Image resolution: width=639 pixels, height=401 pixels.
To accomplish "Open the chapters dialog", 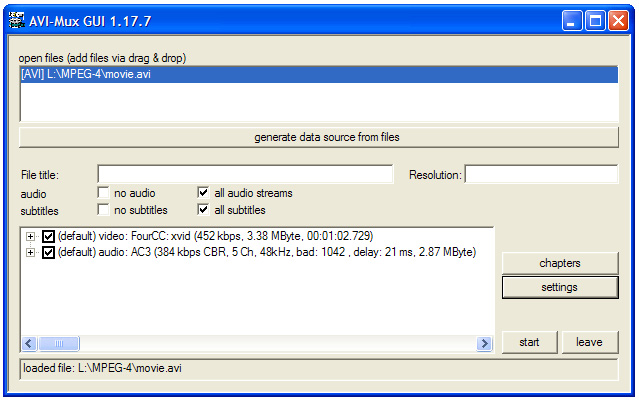I will coord(560,263).
